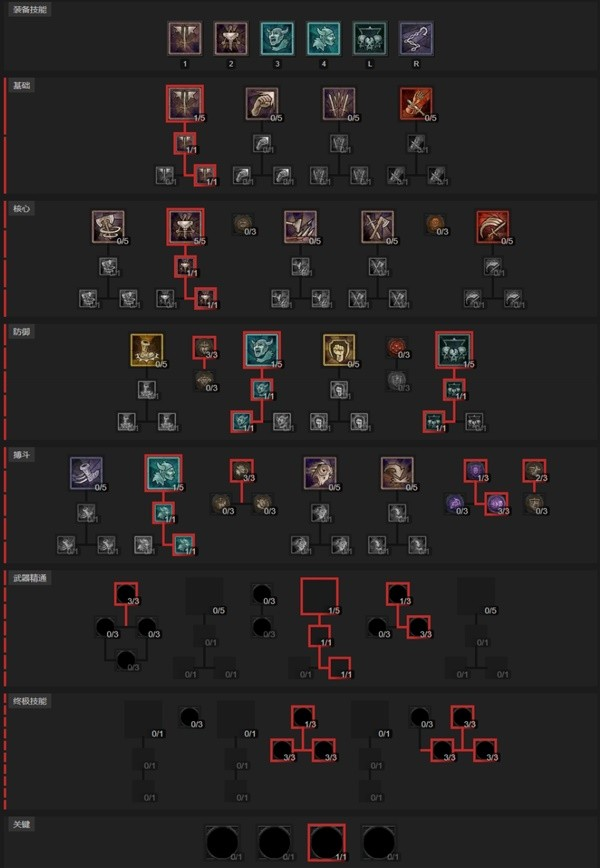Click the red slash skill in 核心
600x868 pixels.
point(493,227)
